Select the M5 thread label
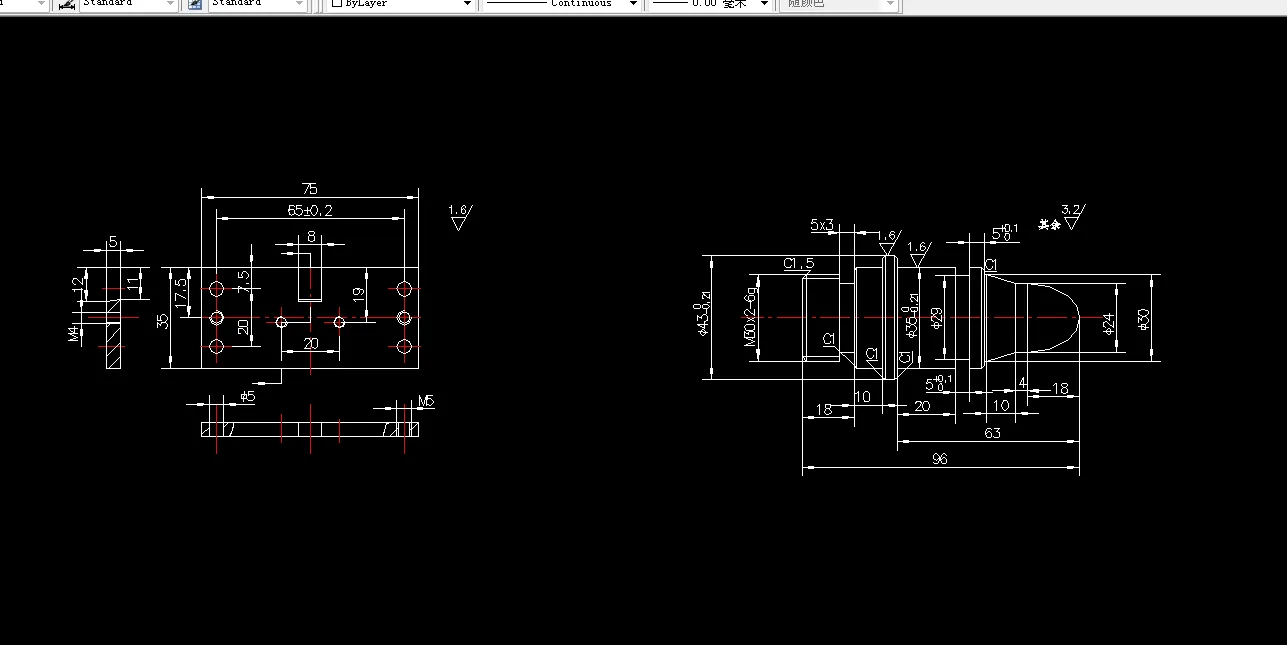The image size is (1287, 645). point(426,401)
